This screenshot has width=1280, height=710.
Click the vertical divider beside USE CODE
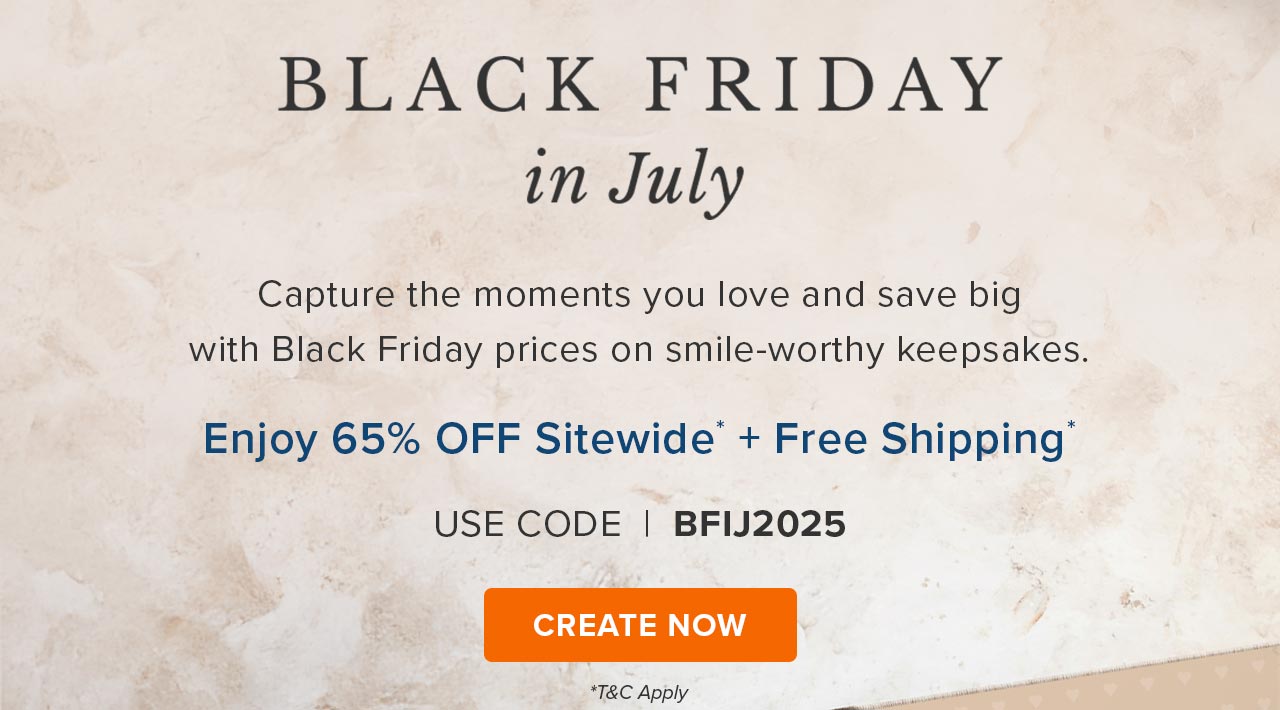pos(647,523)
